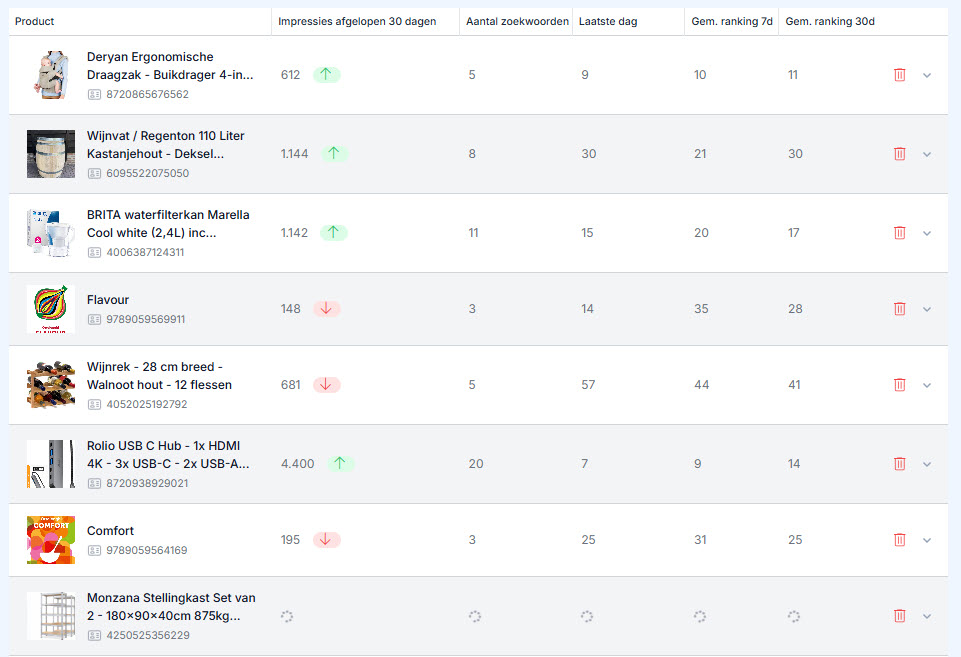Click EAN icon next to 8720865676562
This screenshot has width=961, height=657.
pyautogui.click(x=94, y=94)
